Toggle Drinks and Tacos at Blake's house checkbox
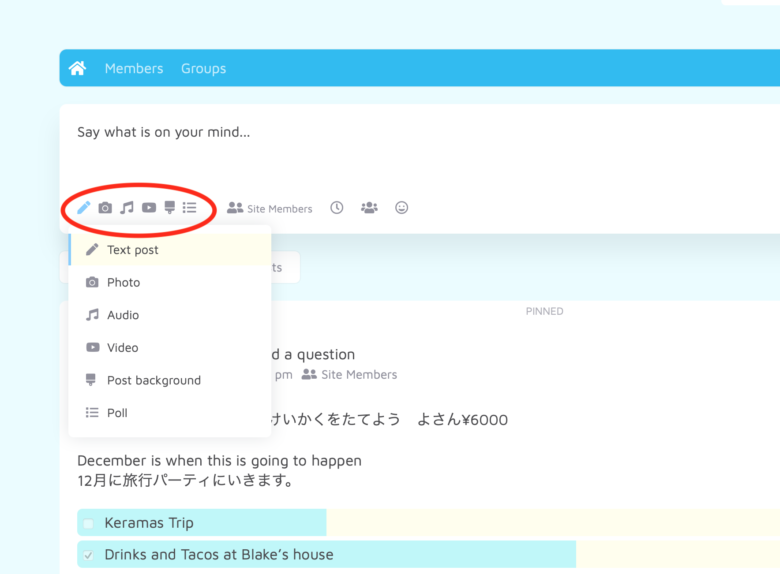Viewport: 780px width, 574px height. (88, 555)
